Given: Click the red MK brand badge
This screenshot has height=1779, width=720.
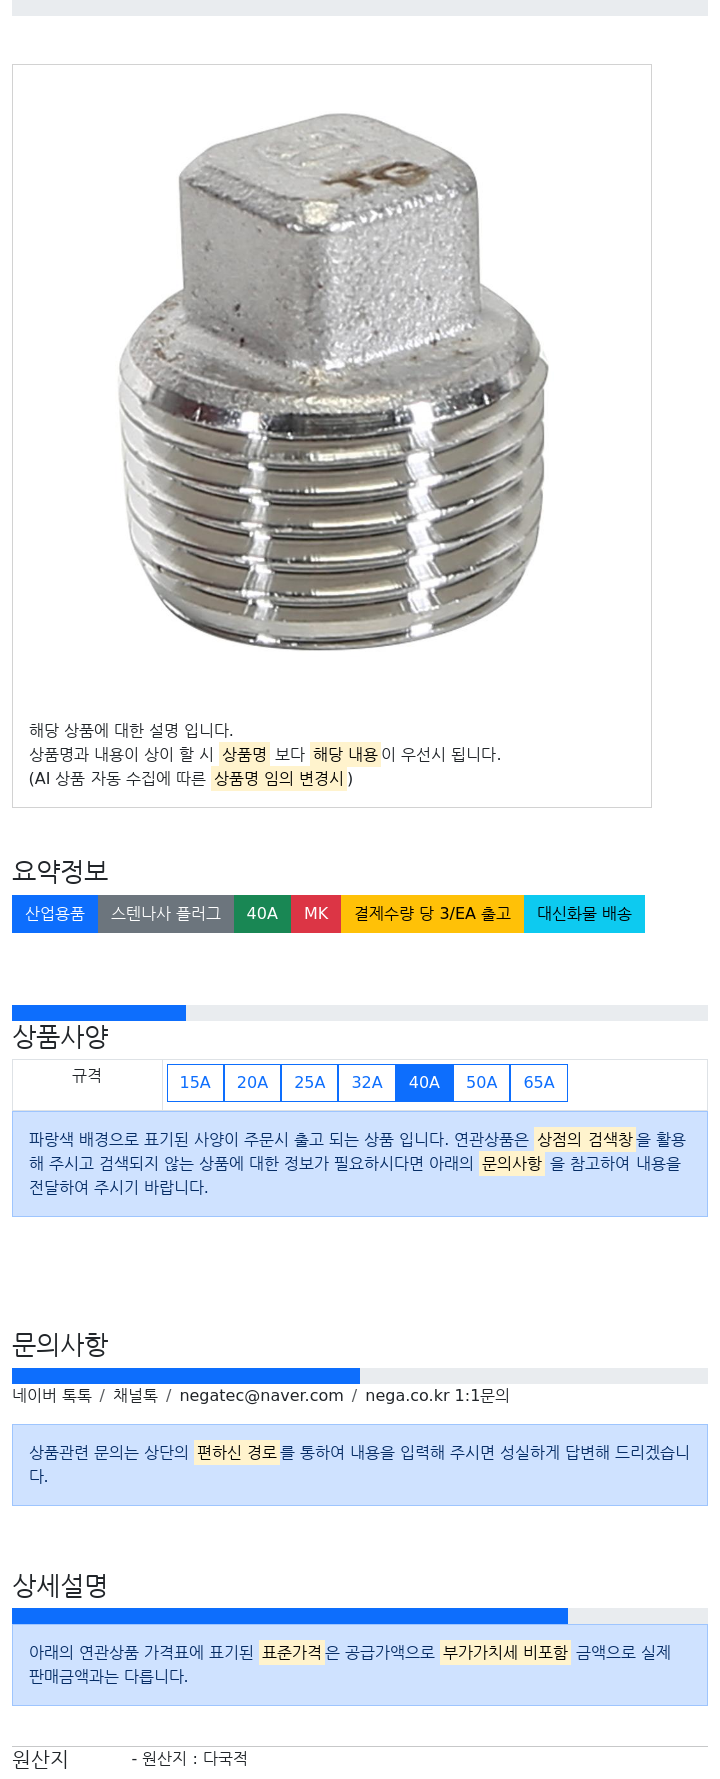Looking at the screenshot, I should tap(316, 914).
